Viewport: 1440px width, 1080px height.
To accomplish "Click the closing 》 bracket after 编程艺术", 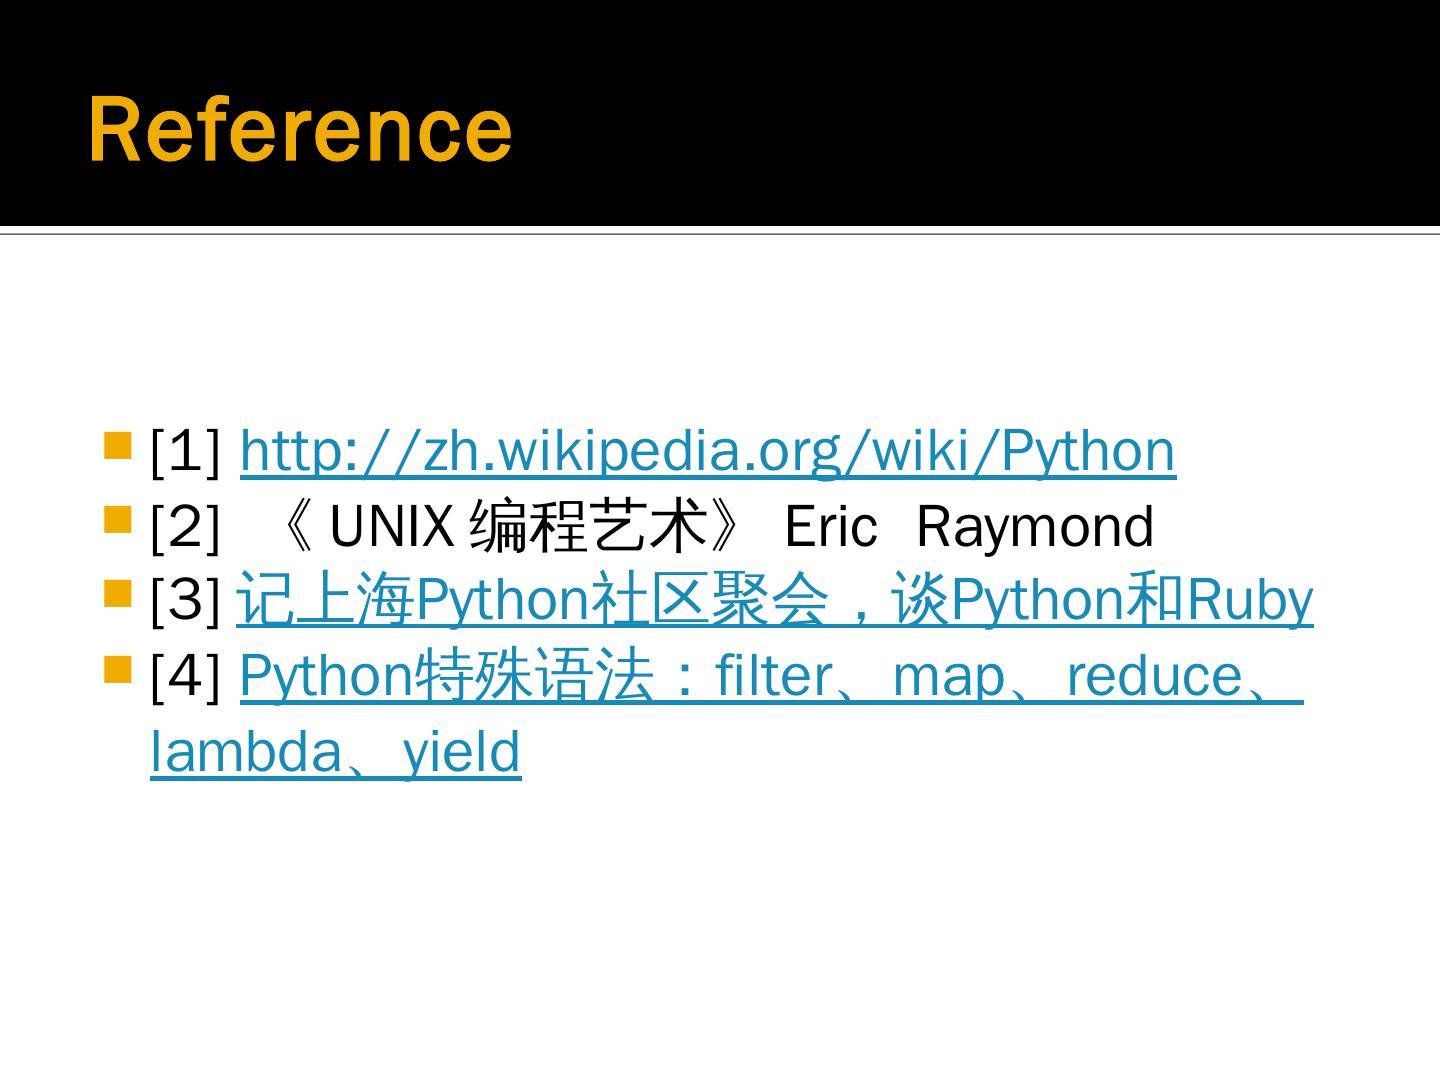I will (727, 527).
